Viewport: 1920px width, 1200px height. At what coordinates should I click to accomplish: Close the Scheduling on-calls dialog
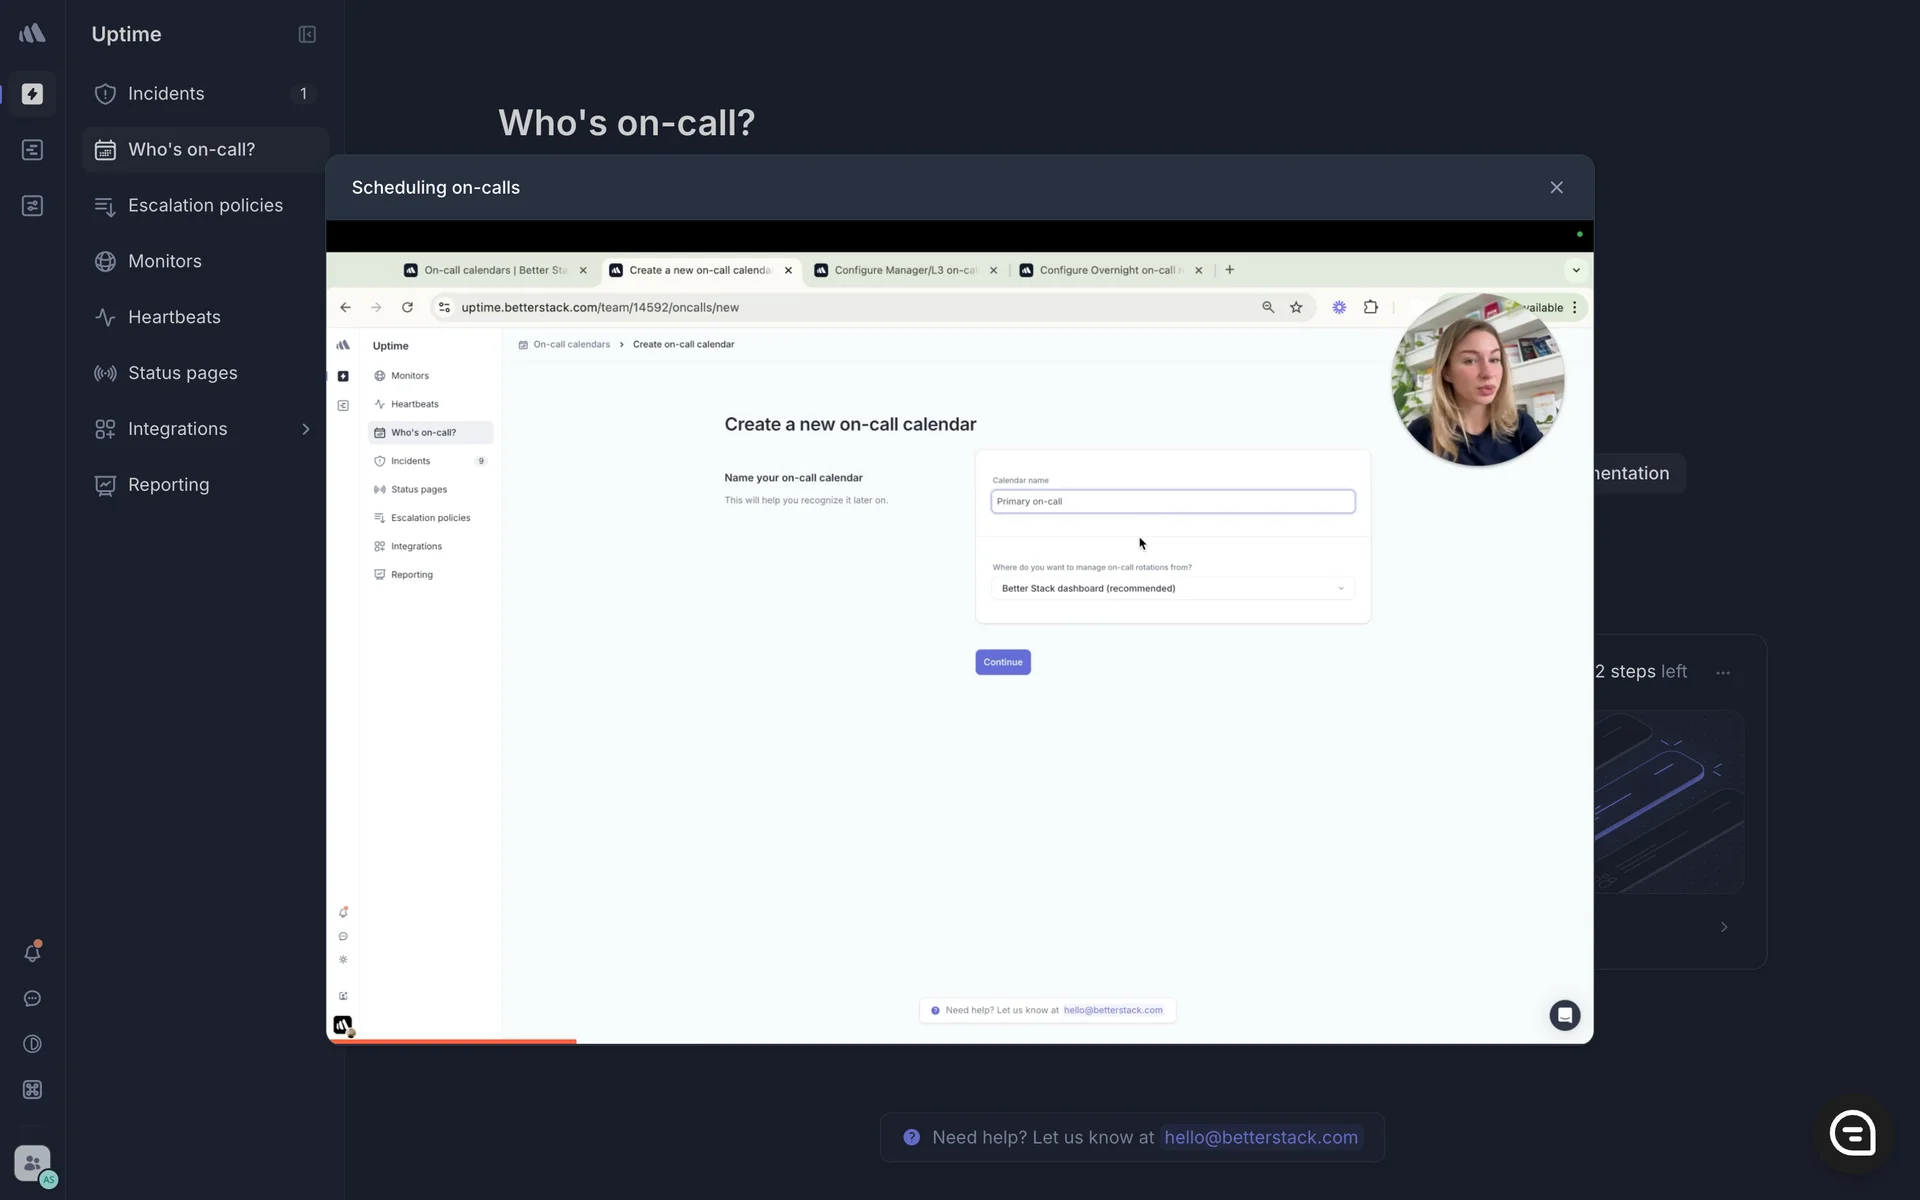coord(1556,188)
